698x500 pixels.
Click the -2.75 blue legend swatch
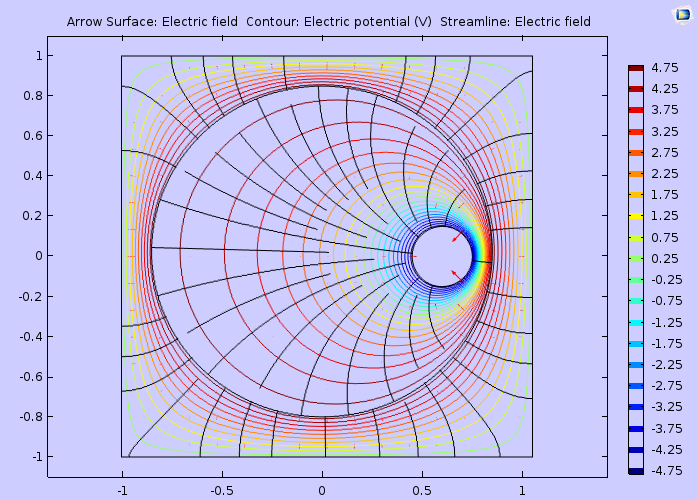635,386
